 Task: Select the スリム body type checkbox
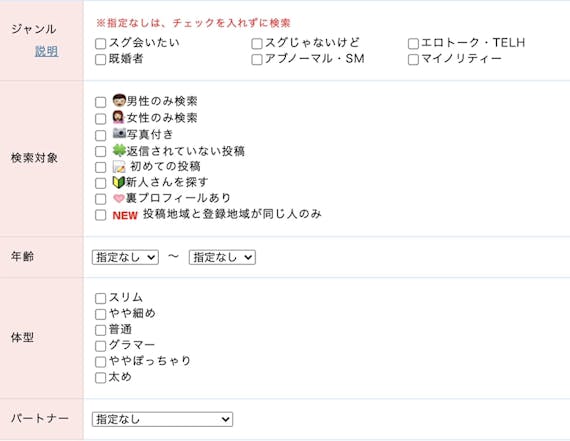100,298
